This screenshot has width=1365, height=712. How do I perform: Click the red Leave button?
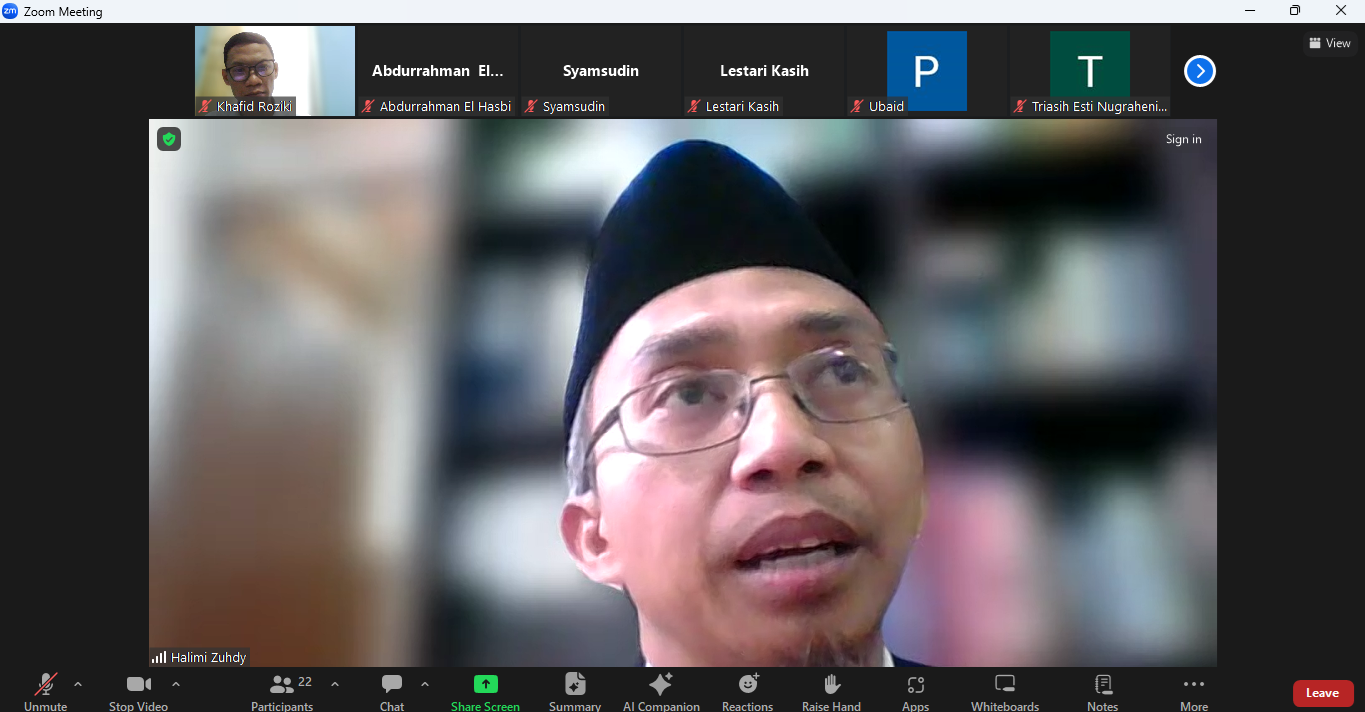[1322, 693]
